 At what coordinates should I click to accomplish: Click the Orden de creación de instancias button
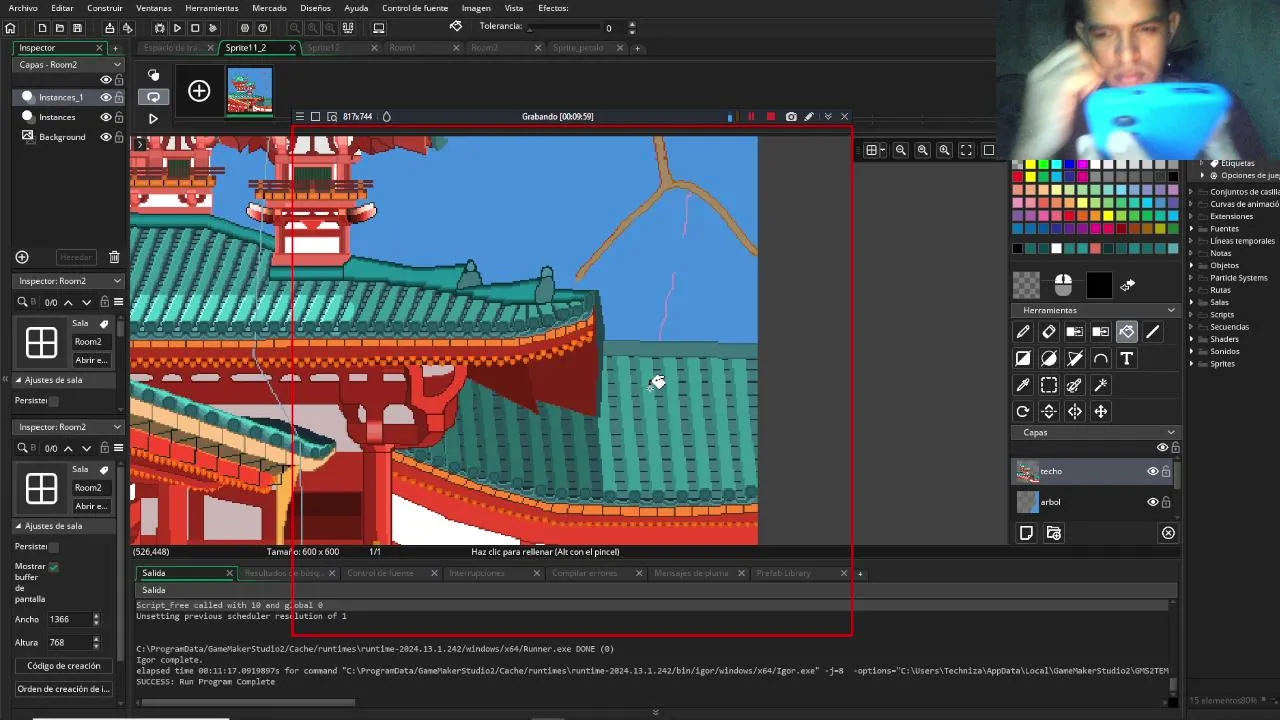click(63, 689)
